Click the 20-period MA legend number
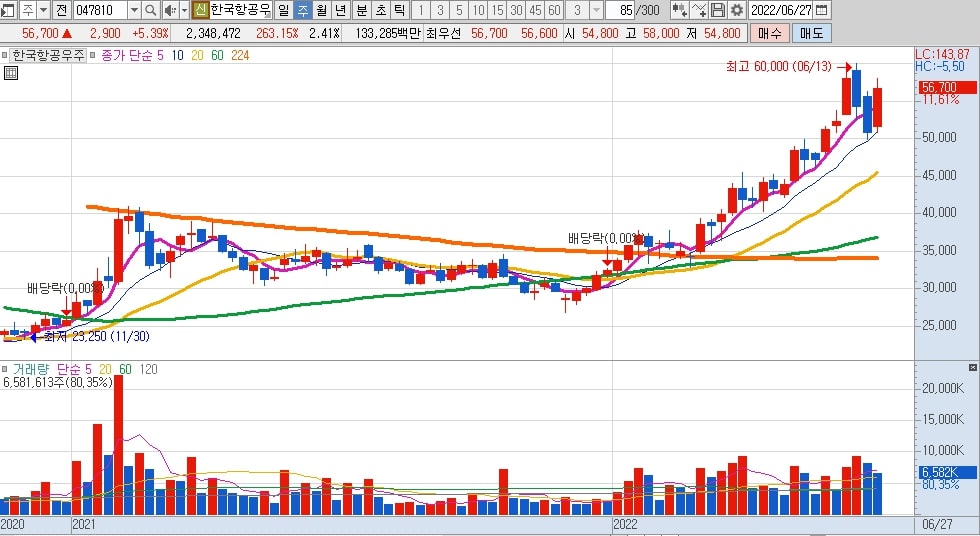The image size is (980, 536). [x=198, y=56]
